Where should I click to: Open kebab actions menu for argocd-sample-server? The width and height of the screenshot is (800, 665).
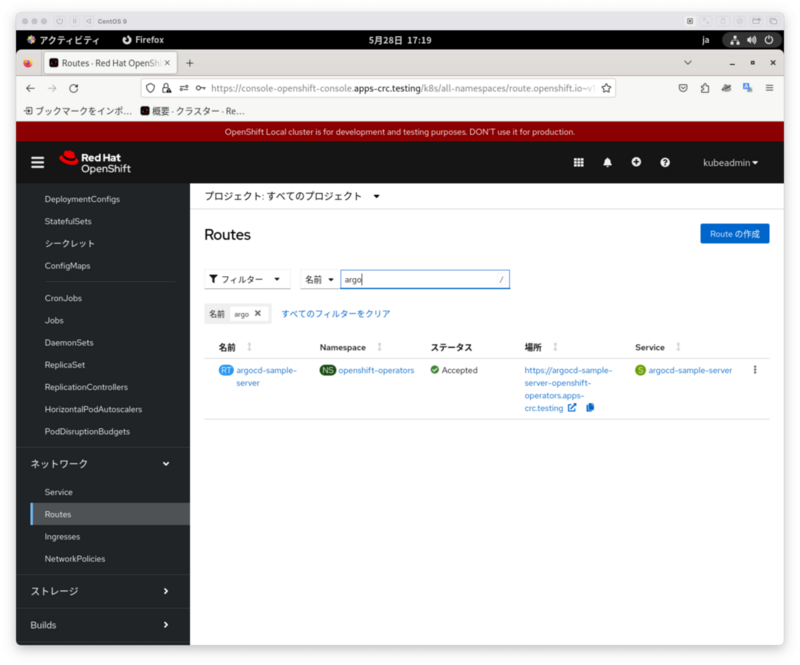pos(755,370)
